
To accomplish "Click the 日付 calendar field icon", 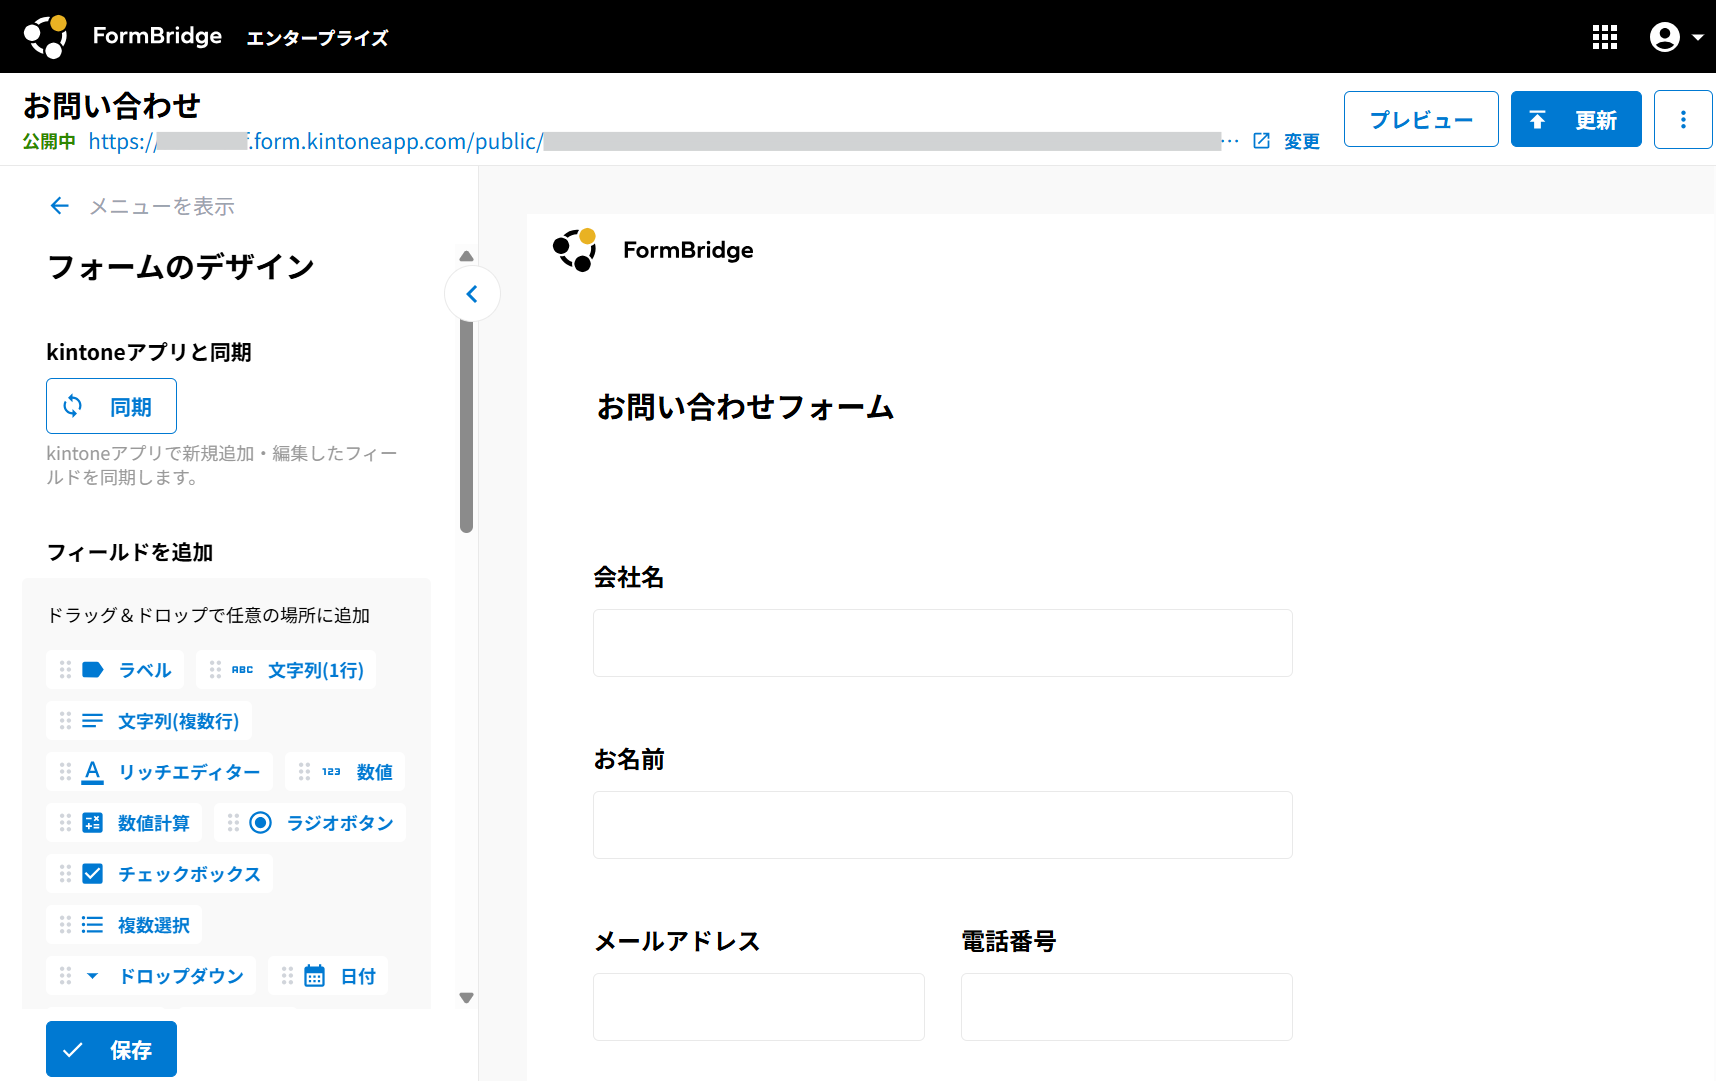I will [315, 975].
